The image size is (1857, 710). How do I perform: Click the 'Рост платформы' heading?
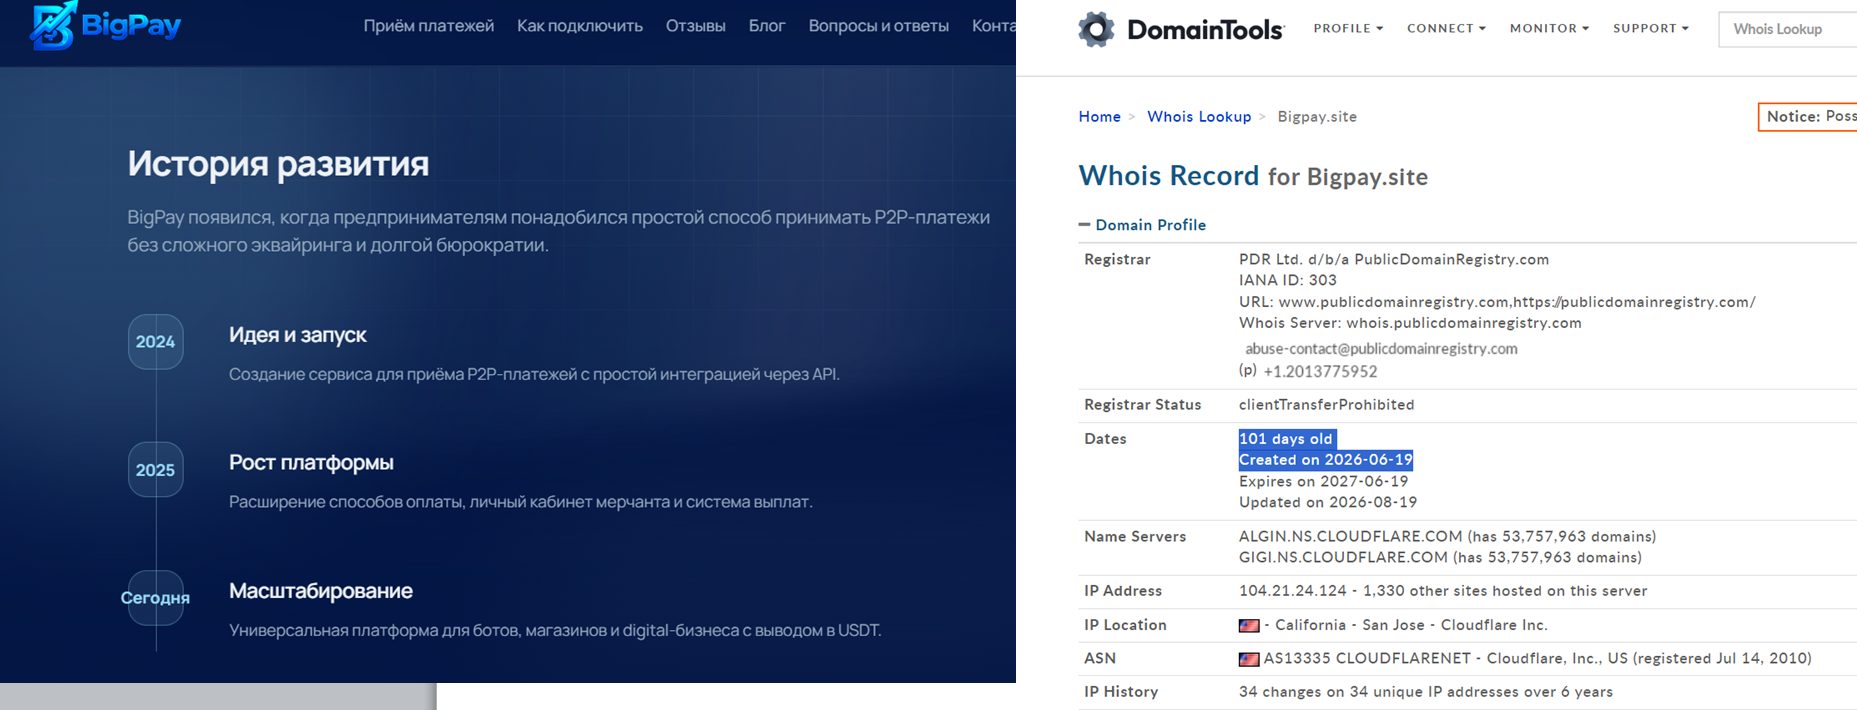coord(311,463)
